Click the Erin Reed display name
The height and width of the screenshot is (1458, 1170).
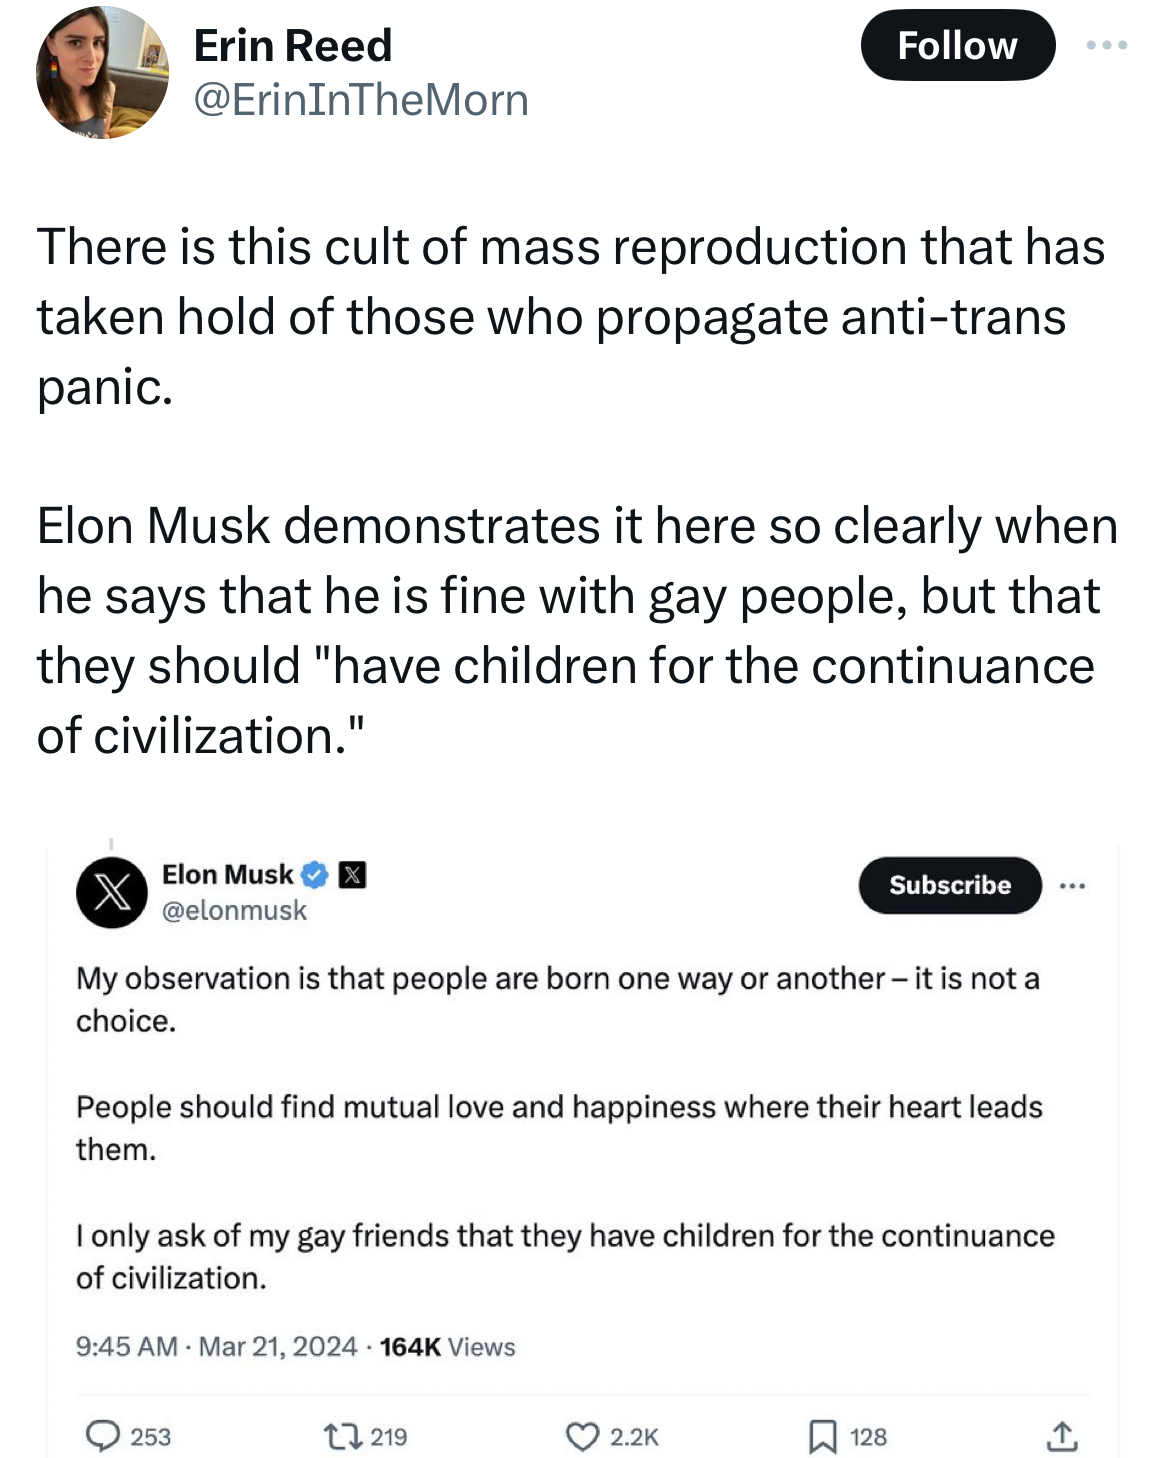292,46
